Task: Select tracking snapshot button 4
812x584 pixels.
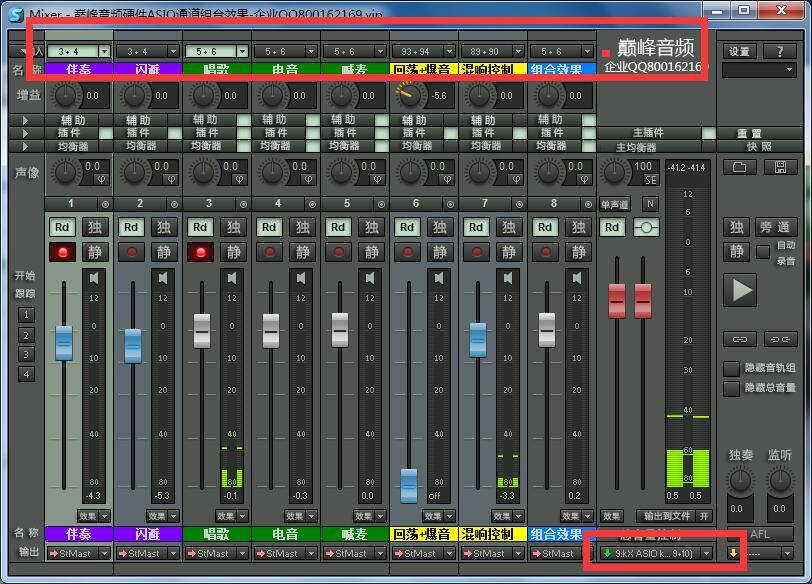Action: click(x=26, y=374)
